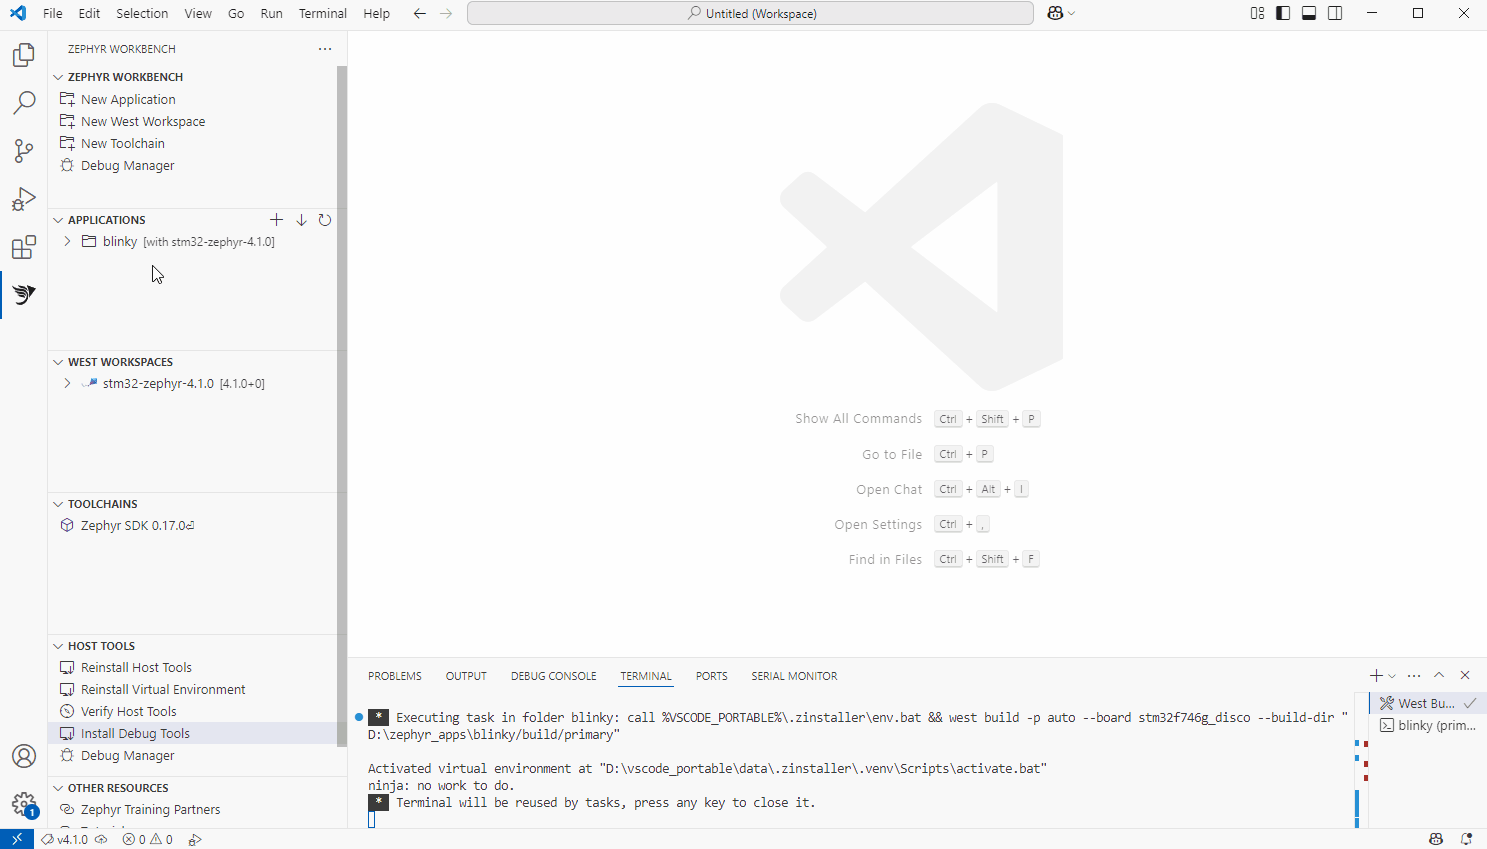
Task: Click the add icon in Applications header
Action: [277, 220]
